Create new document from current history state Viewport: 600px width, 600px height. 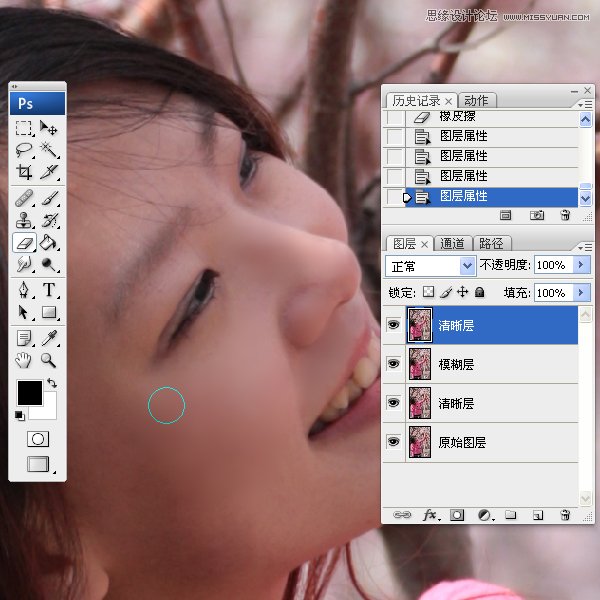click(x=505, y=215)
